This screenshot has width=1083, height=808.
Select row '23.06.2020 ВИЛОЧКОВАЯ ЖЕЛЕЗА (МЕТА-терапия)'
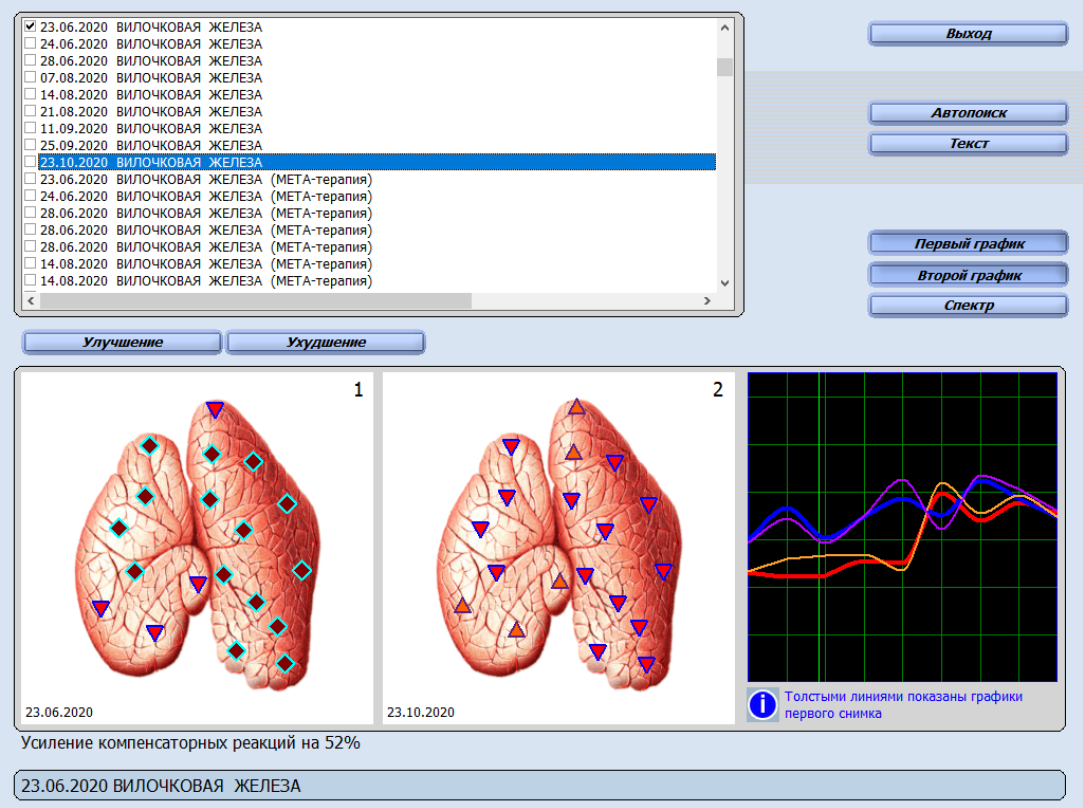click(x=377, y=180)
